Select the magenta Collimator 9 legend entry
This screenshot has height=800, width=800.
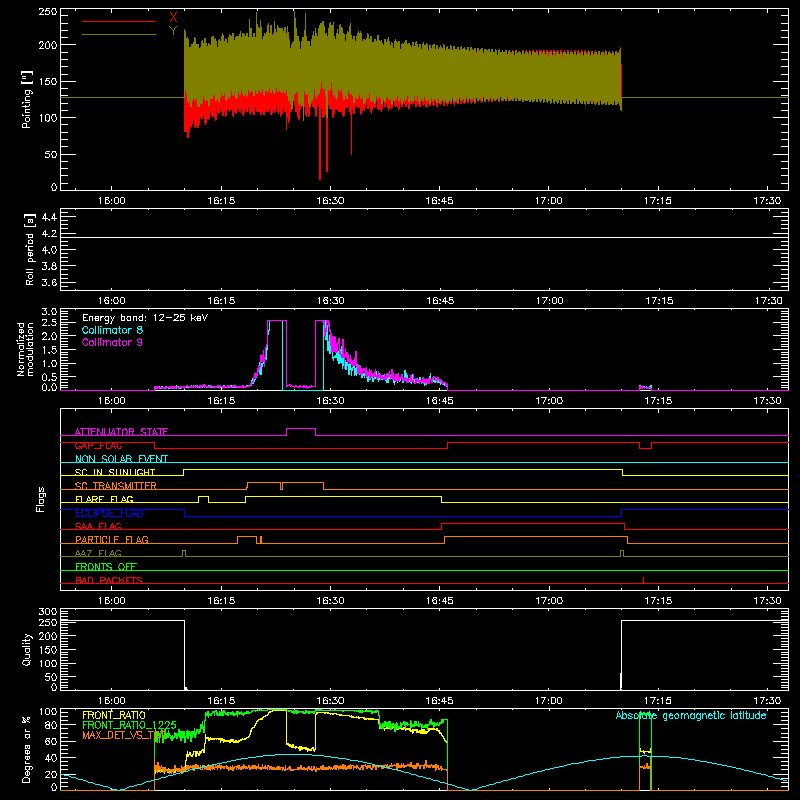(x=112, y=342)
